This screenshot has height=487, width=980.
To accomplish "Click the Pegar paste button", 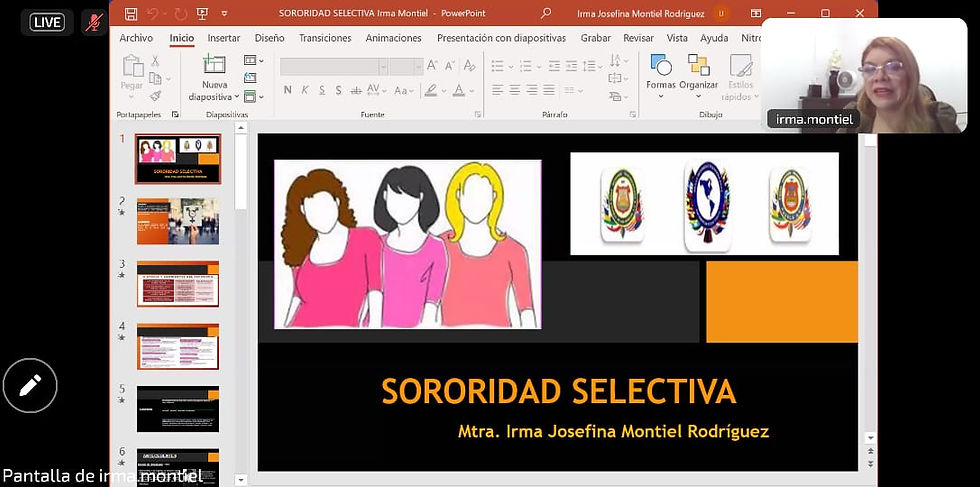I will click(x=132, y=74).
